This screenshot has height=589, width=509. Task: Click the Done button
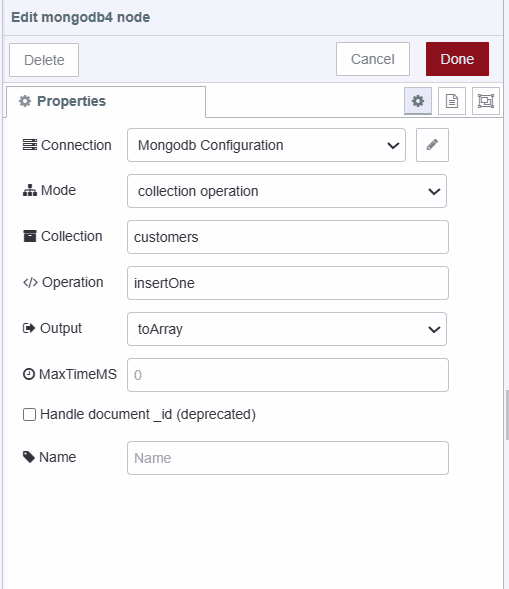[x=457, y=59]
